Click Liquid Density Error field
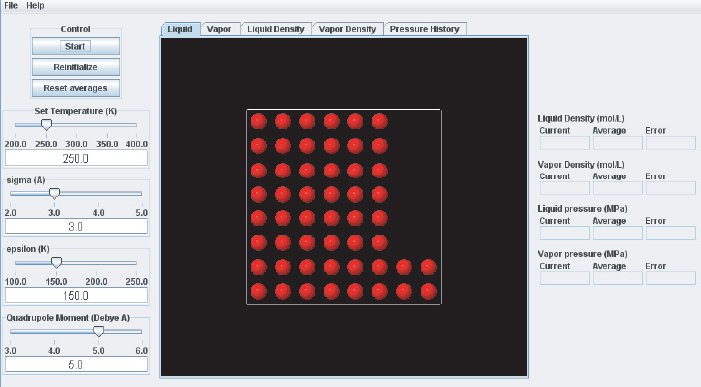701x387 pixels. point(671,143)
